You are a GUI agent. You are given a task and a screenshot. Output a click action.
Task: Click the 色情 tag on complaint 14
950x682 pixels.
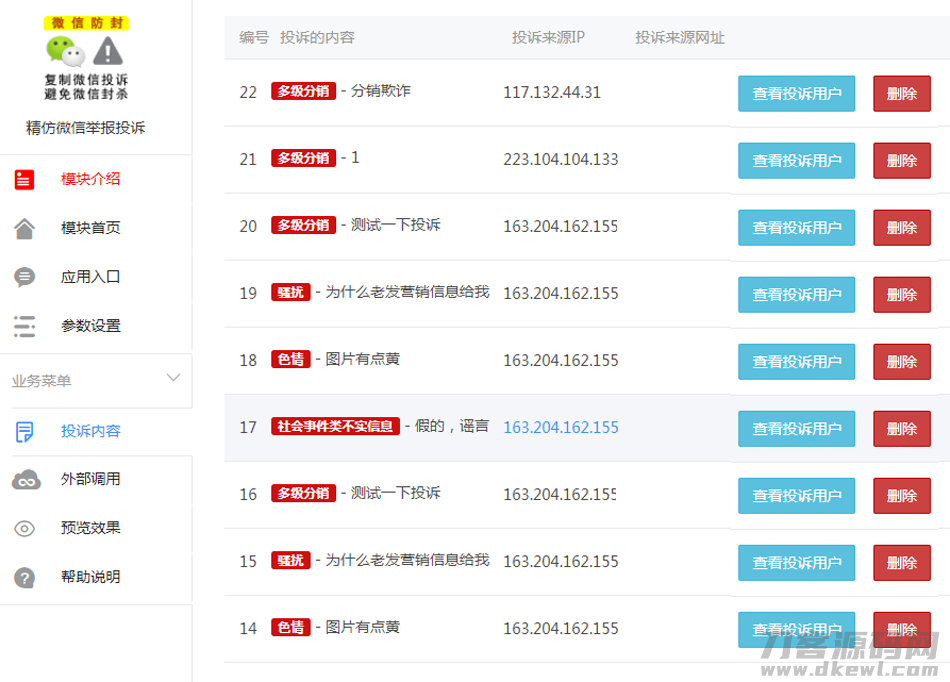pos(290,628)
